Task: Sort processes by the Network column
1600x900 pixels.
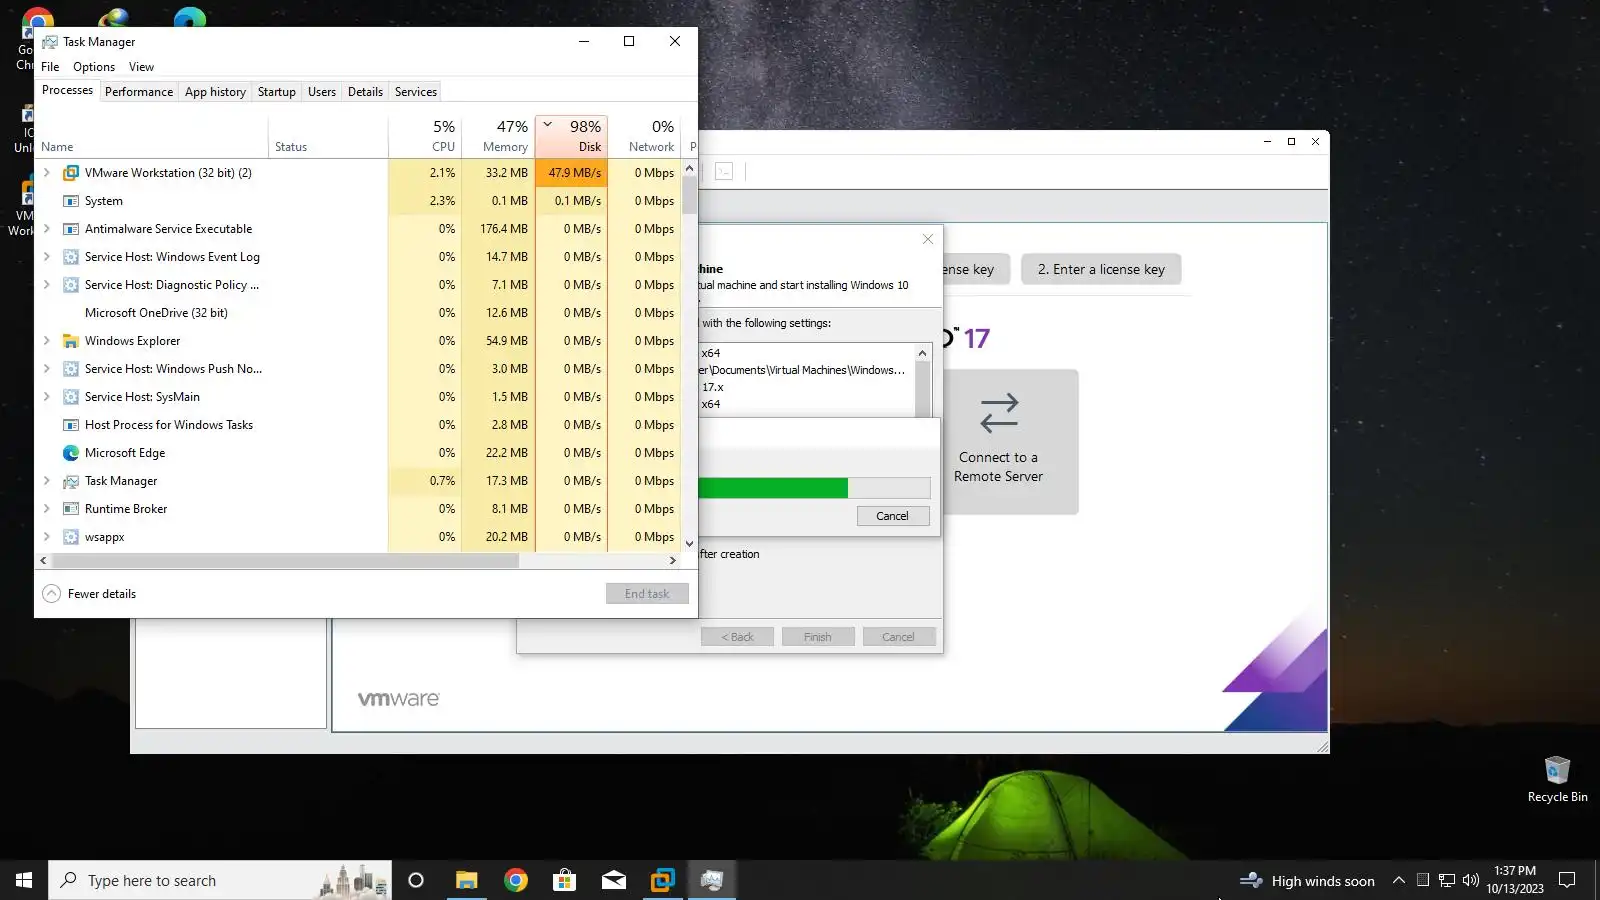Action: [645, 136]
